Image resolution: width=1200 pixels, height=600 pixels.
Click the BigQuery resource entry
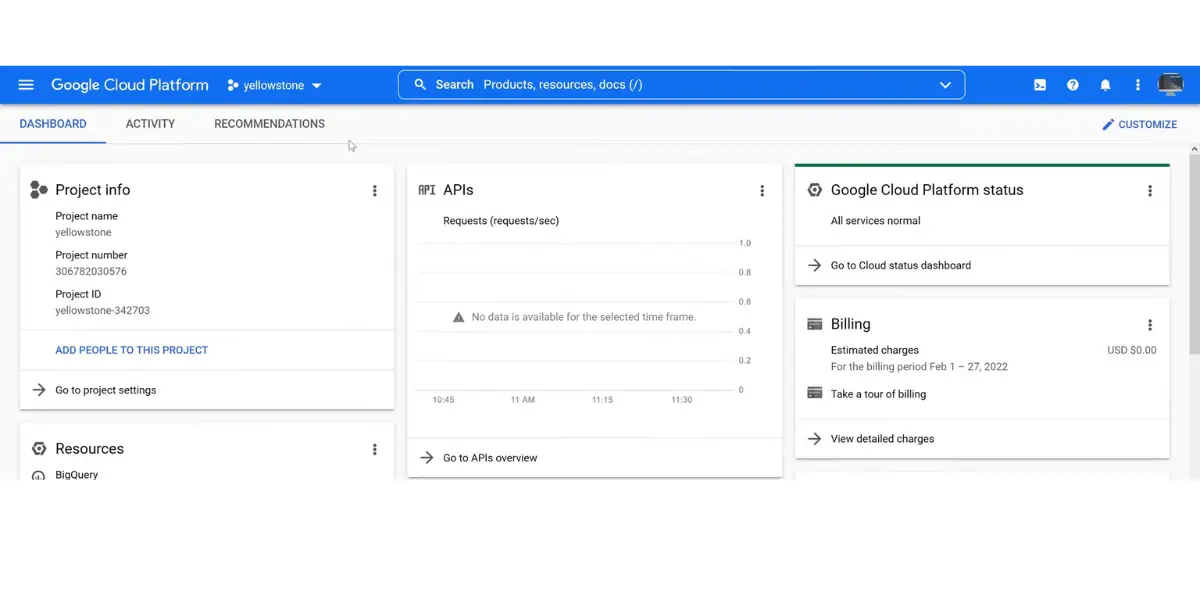[x=77, y=475]
